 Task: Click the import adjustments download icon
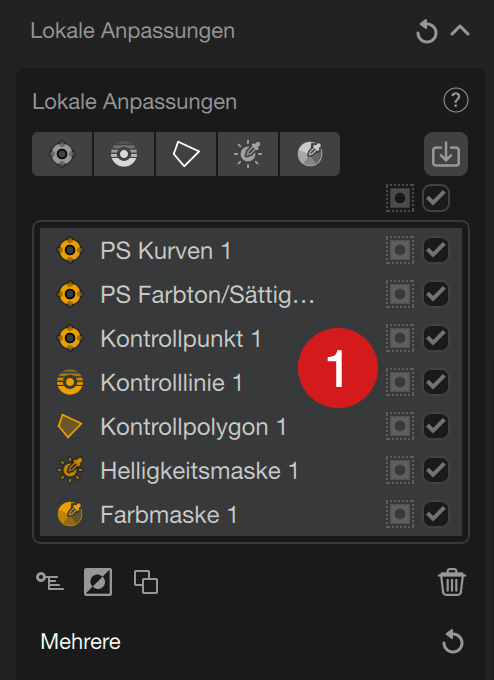446,154
